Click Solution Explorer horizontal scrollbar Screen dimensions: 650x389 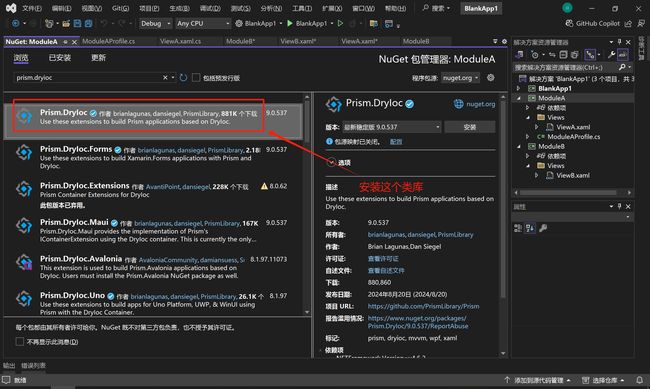pos(568,192)
